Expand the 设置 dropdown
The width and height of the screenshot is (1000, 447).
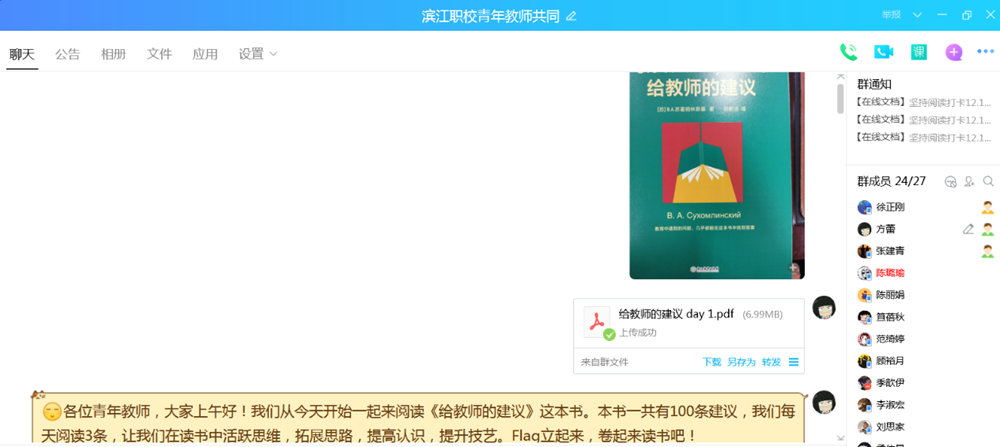click(x=258, y=54)
